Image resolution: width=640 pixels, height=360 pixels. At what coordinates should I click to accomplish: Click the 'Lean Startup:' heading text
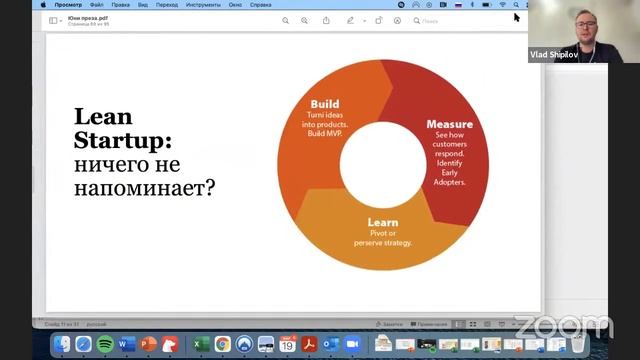(x=122, y=129)
